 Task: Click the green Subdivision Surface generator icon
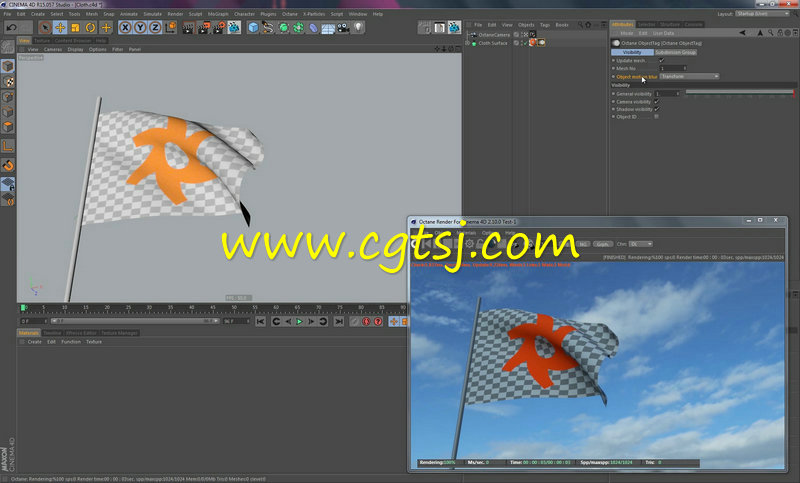283,28
